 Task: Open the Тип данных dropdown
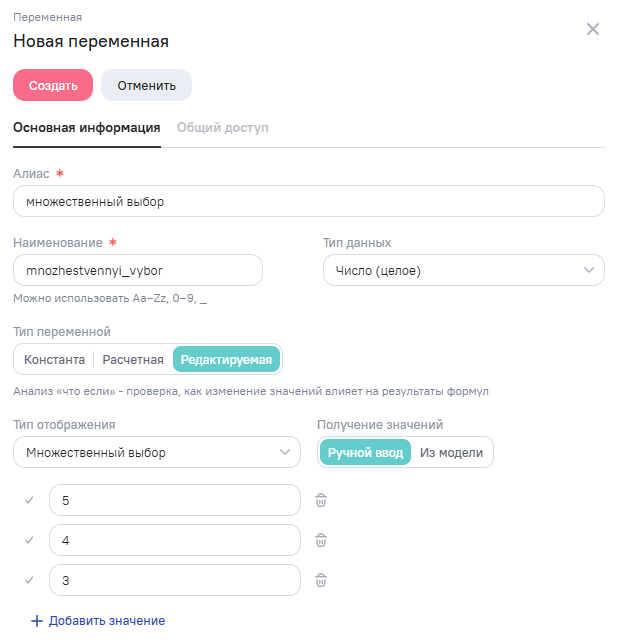tap(463, 270)
